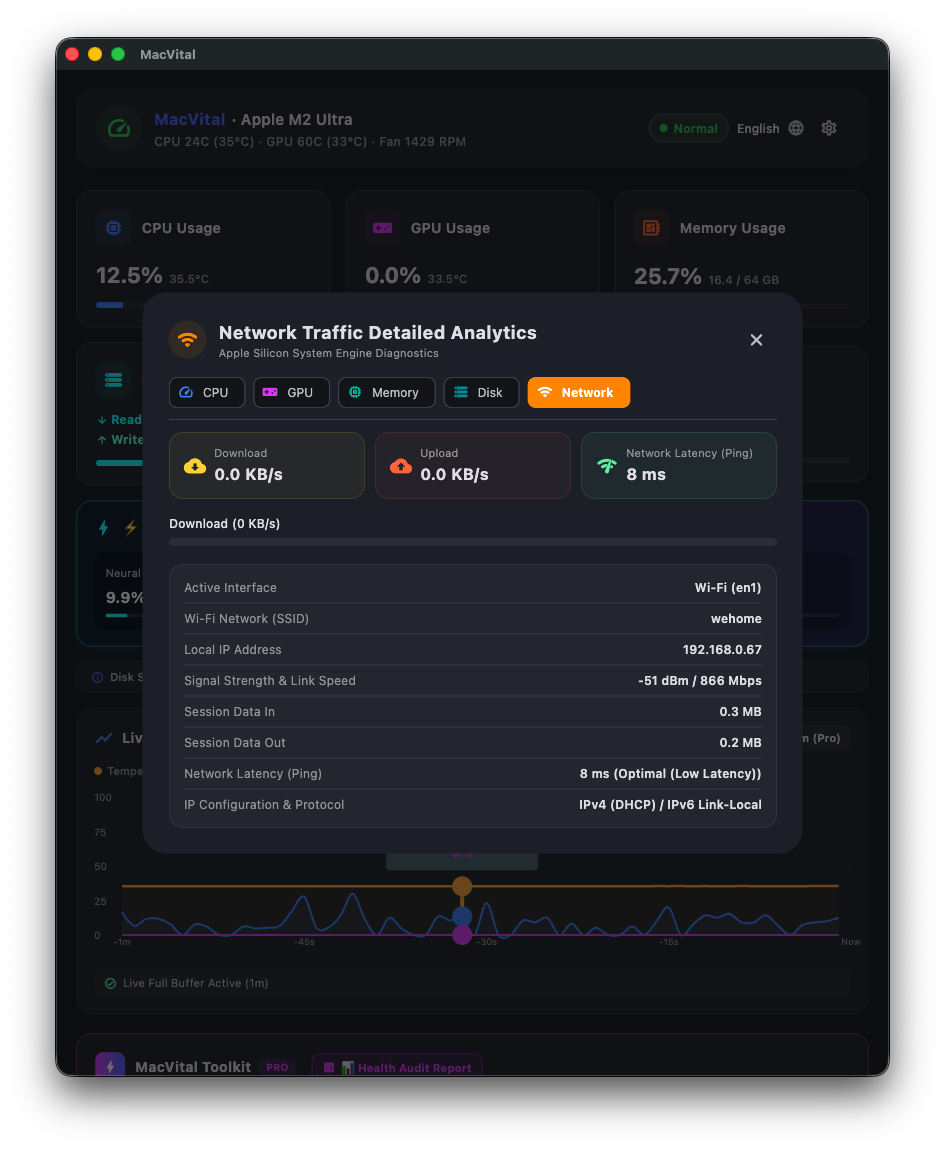This screenshot has width=945, height=1150.
Task: Select the Disk tab
Action: 481,392
